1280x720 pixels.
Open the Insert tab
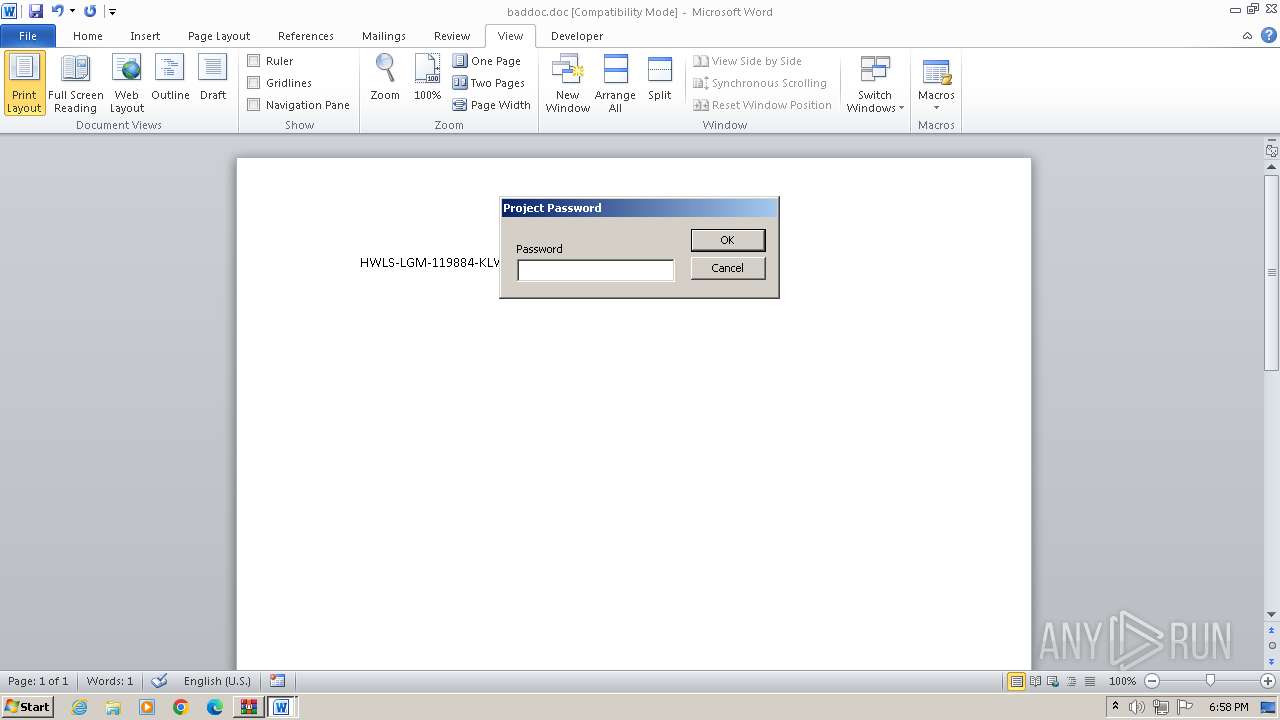pos(145,35)
